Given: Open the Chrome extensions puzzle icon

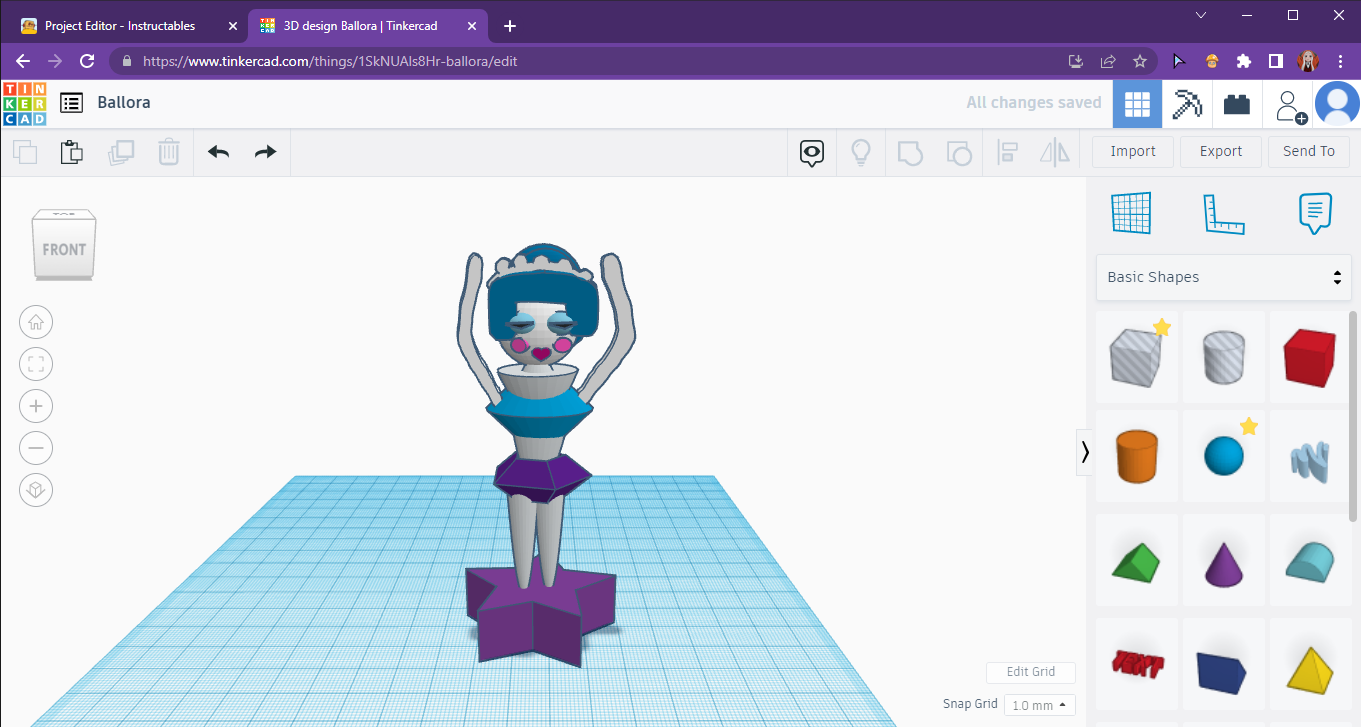Looking at the screenshot, I should (x=1244, y=61).
